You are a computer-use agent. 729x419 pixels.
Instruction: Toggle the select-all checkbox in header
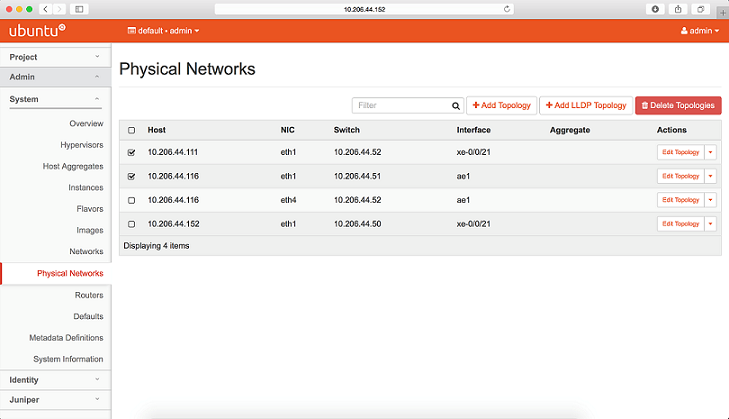point(132,130)
